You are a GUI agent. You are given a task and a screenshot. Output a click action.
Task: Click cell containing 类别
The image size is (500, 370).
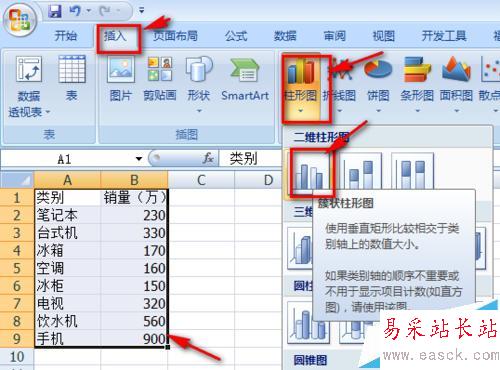(x=68, y=198)
